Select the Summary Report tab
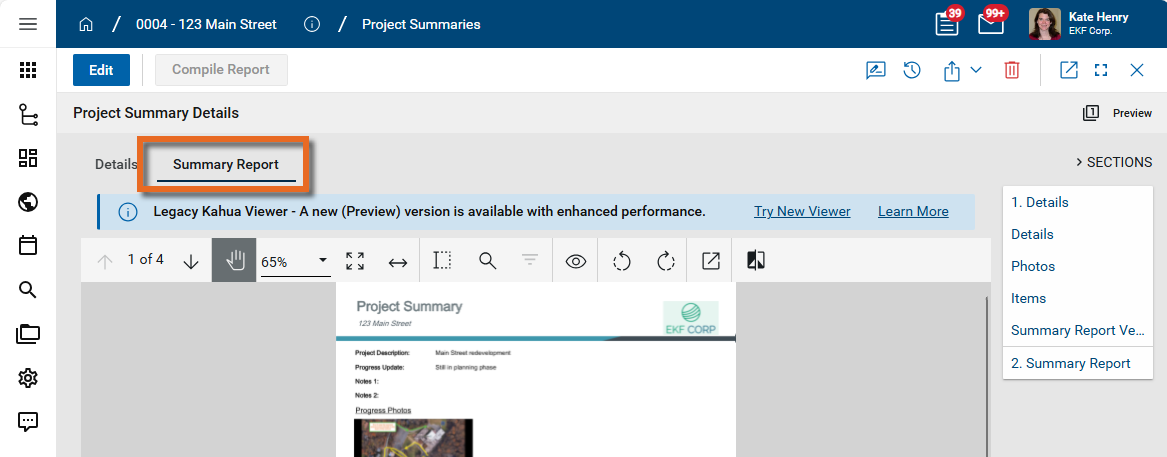Viewport: 1167px width, 457px height. coord(226,164)
